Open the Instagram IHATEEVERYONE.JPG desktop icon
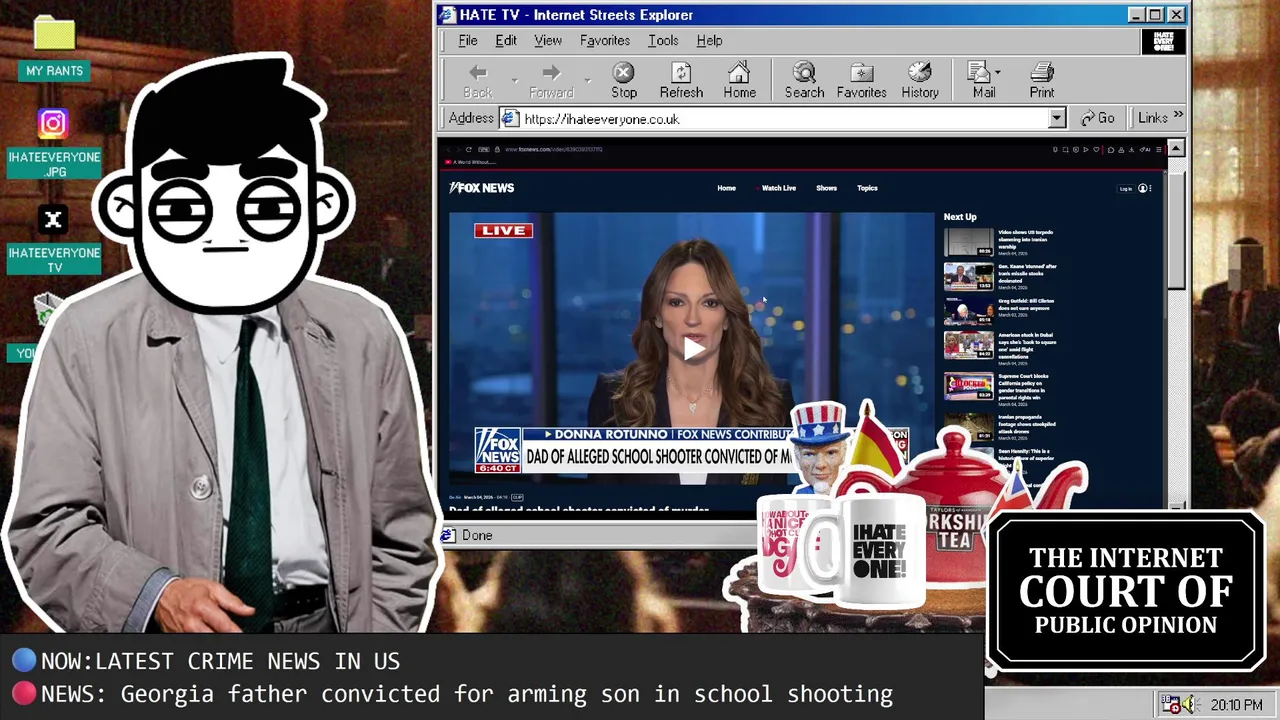 [x=54, y=142]
